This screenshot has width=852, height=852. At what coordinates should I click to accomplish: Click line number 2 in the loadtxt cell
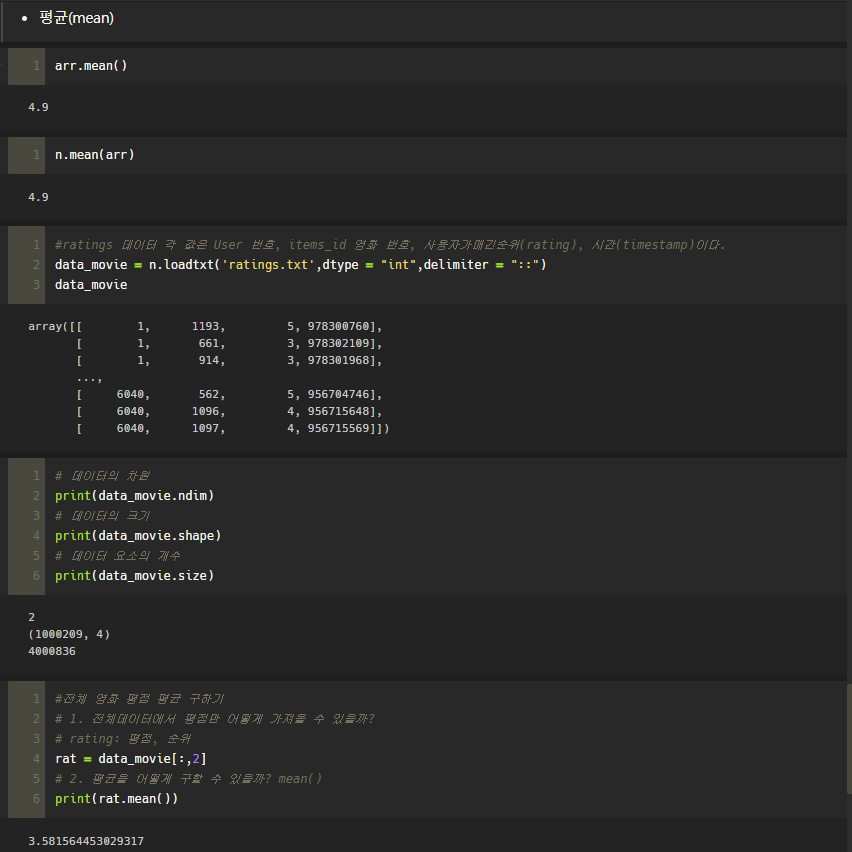point(36,264)
